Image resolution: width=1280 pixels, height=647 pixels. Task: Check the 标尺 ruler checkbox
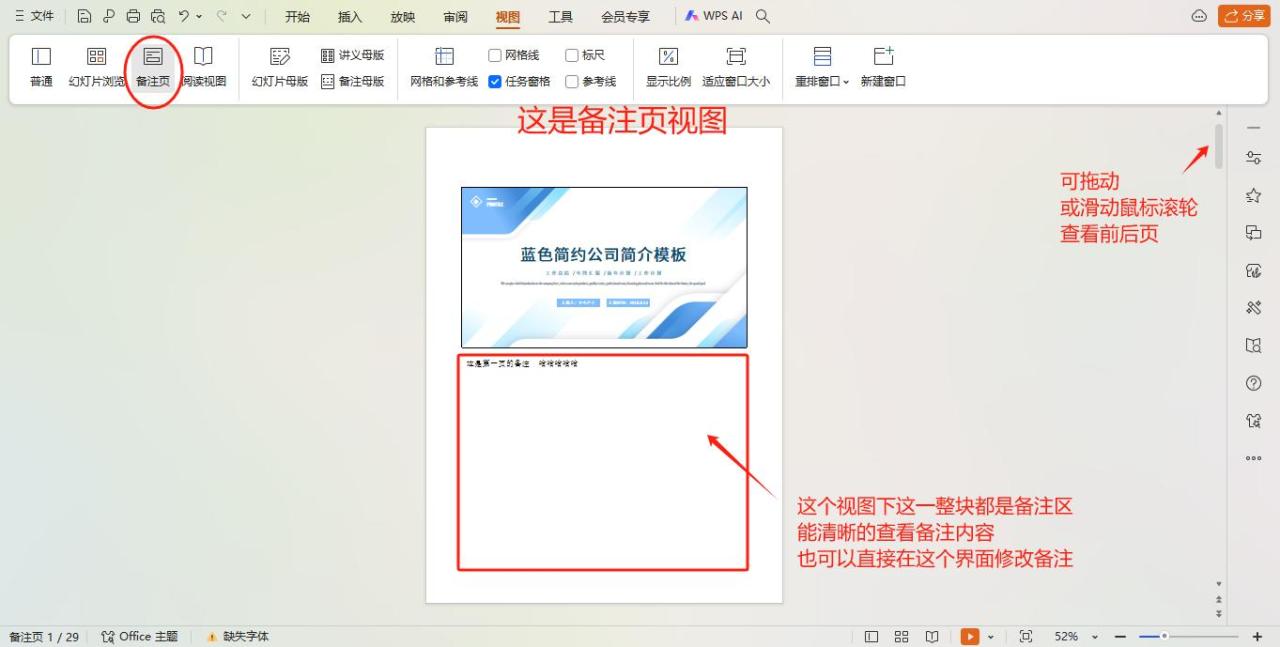coord(571,55)
